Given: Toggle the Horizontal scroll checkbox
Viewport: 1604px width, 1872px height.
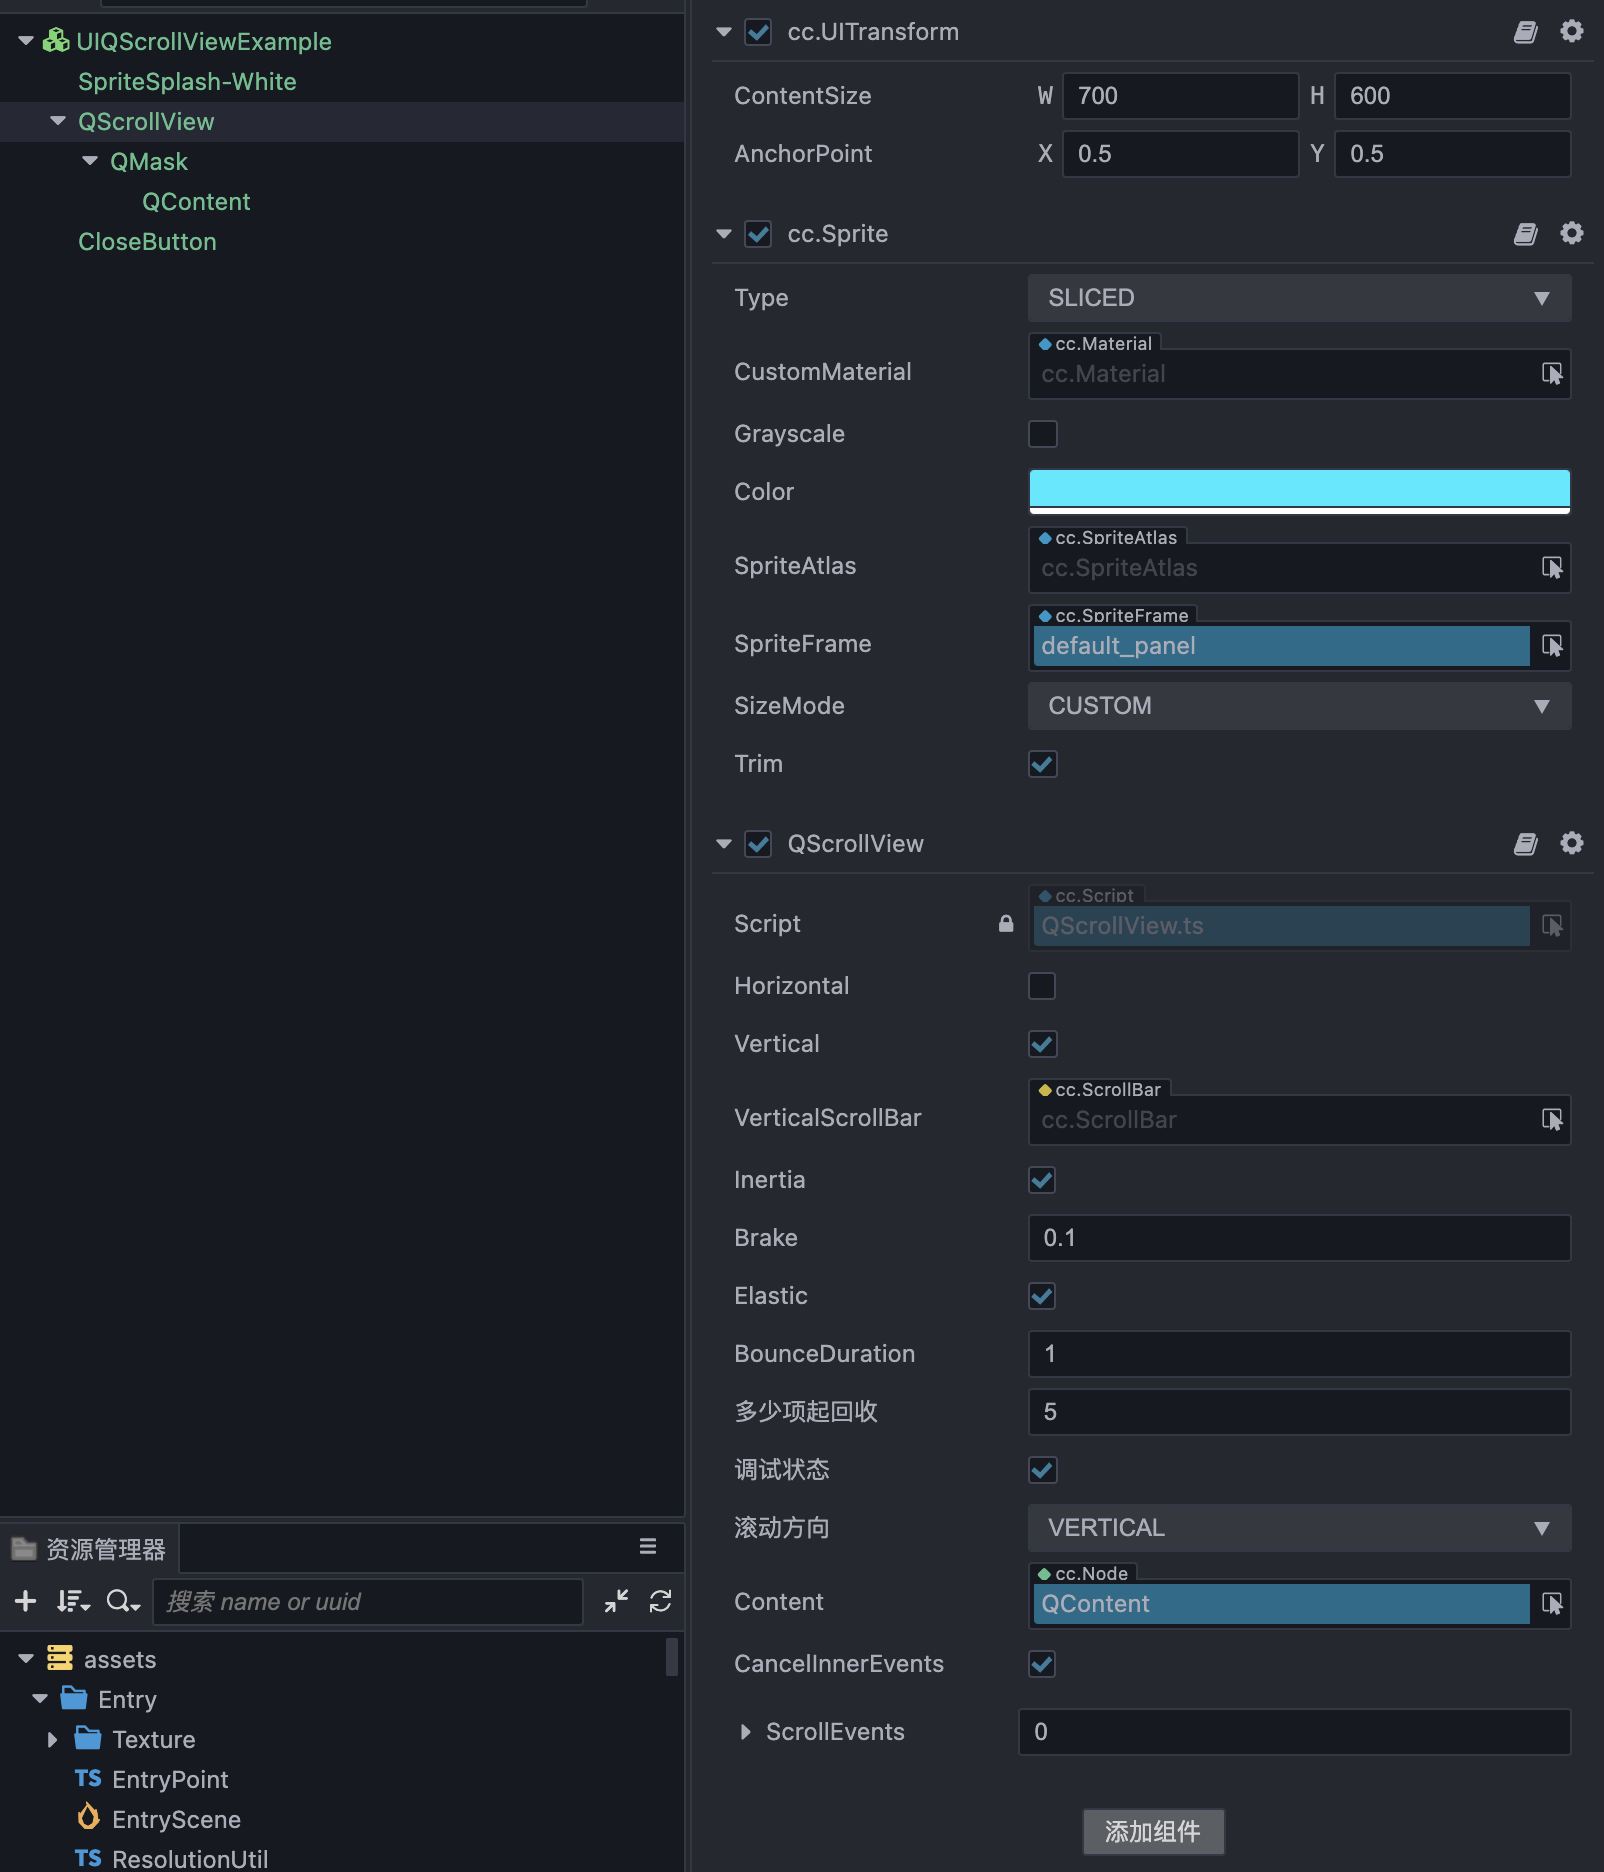Looking at the screenshot, I should point(1042,986).
